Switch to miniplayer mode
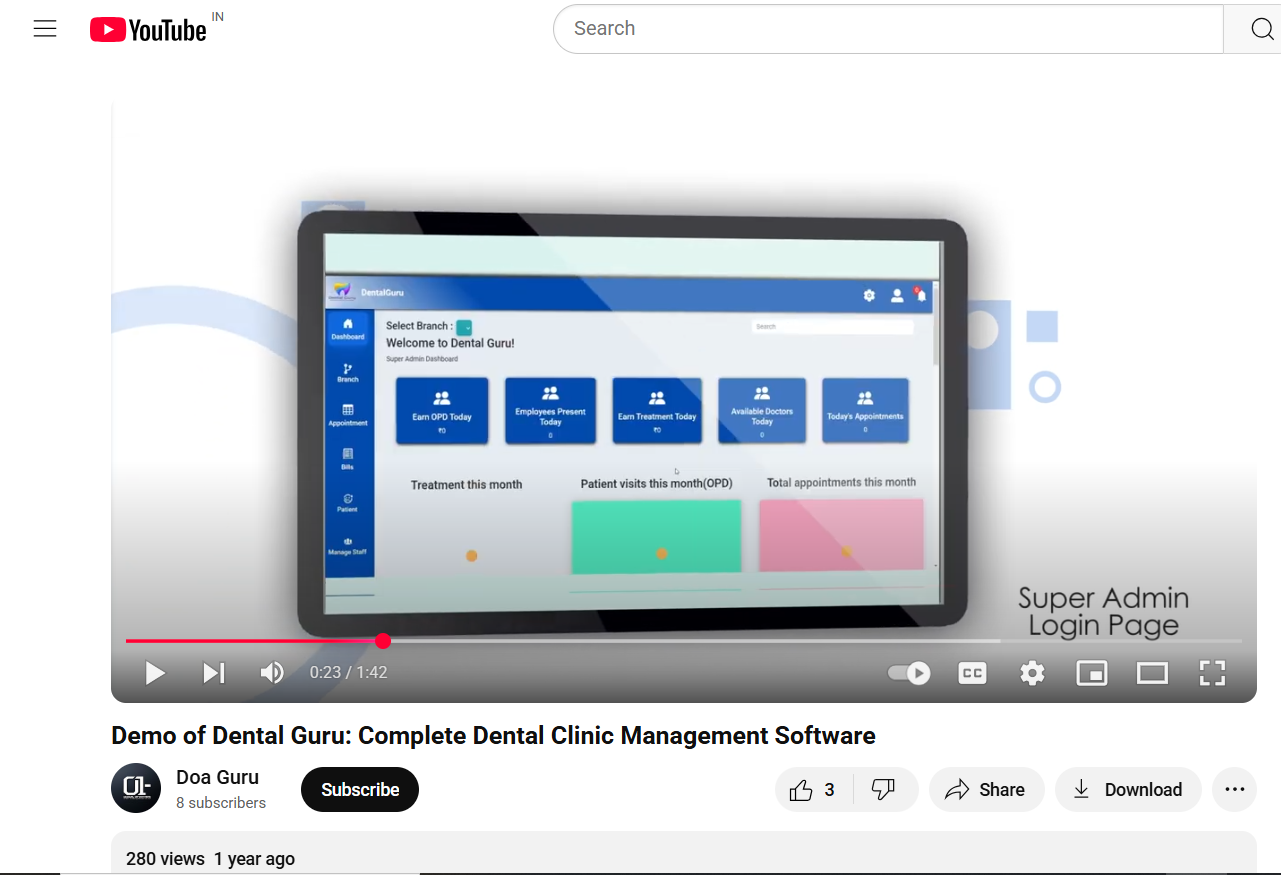The image size is (1281, 875). (1092, 673)
